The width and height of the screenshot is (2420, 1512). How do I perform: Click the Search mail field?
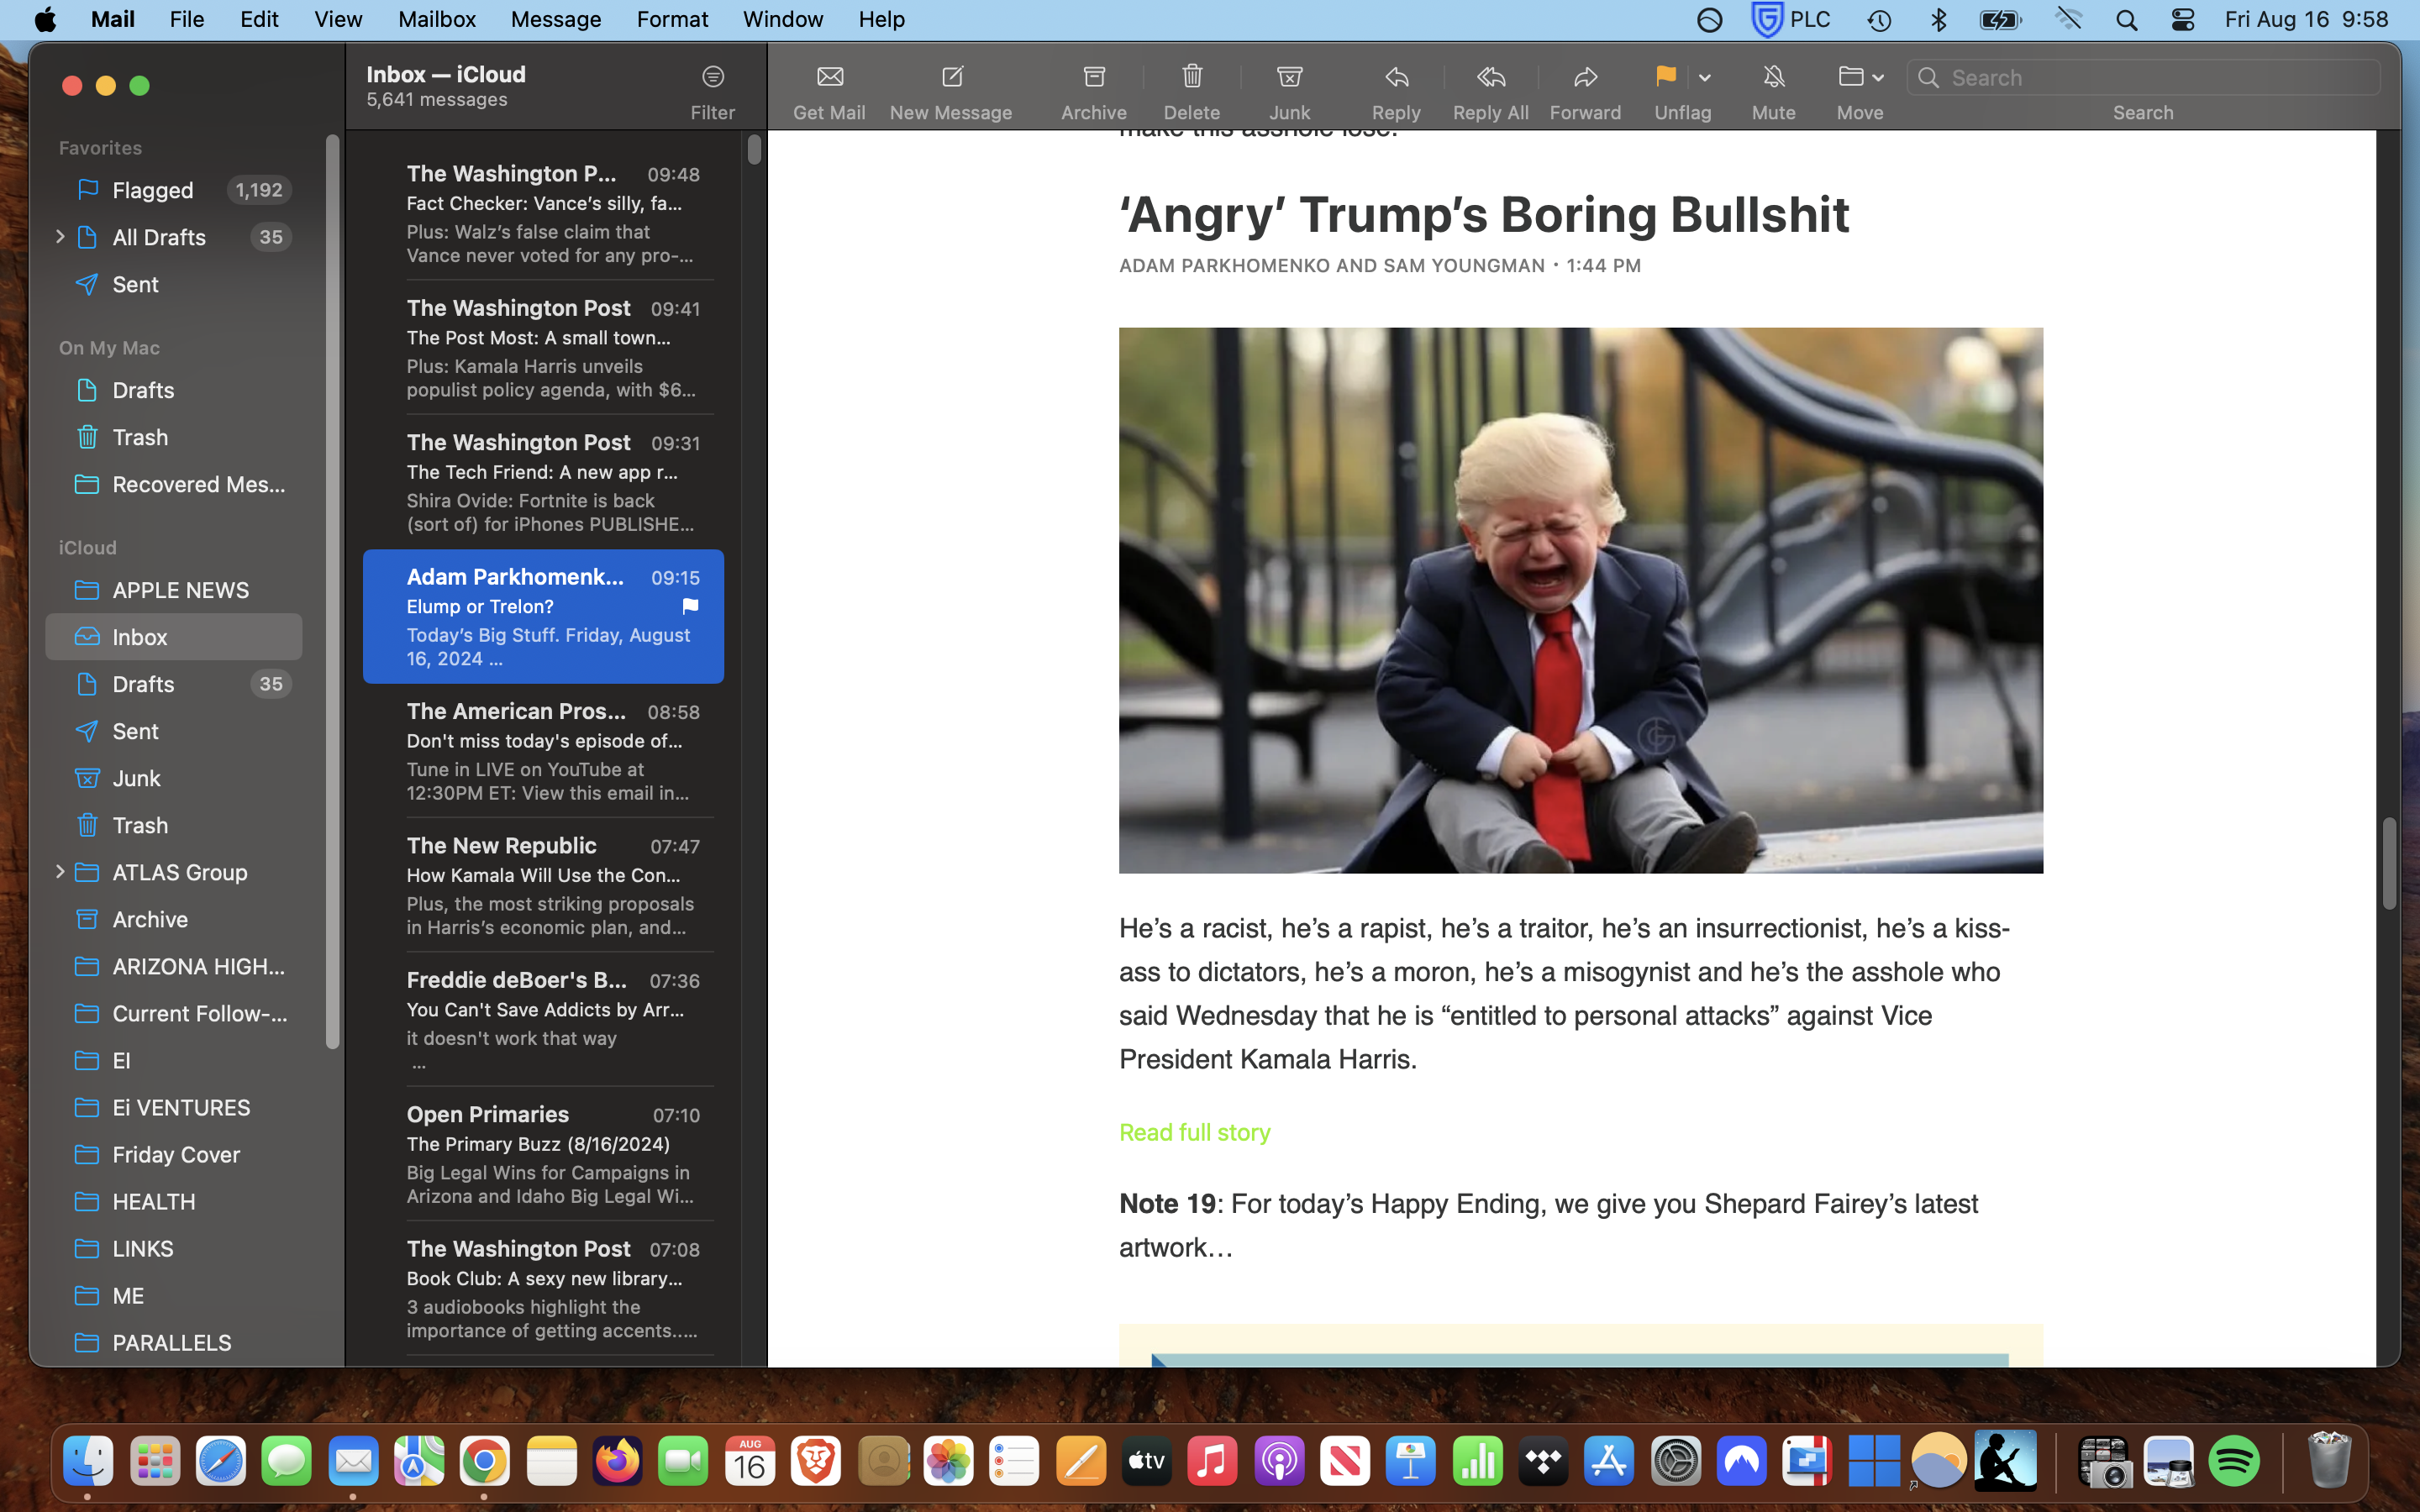click(x=2150, y=78)
